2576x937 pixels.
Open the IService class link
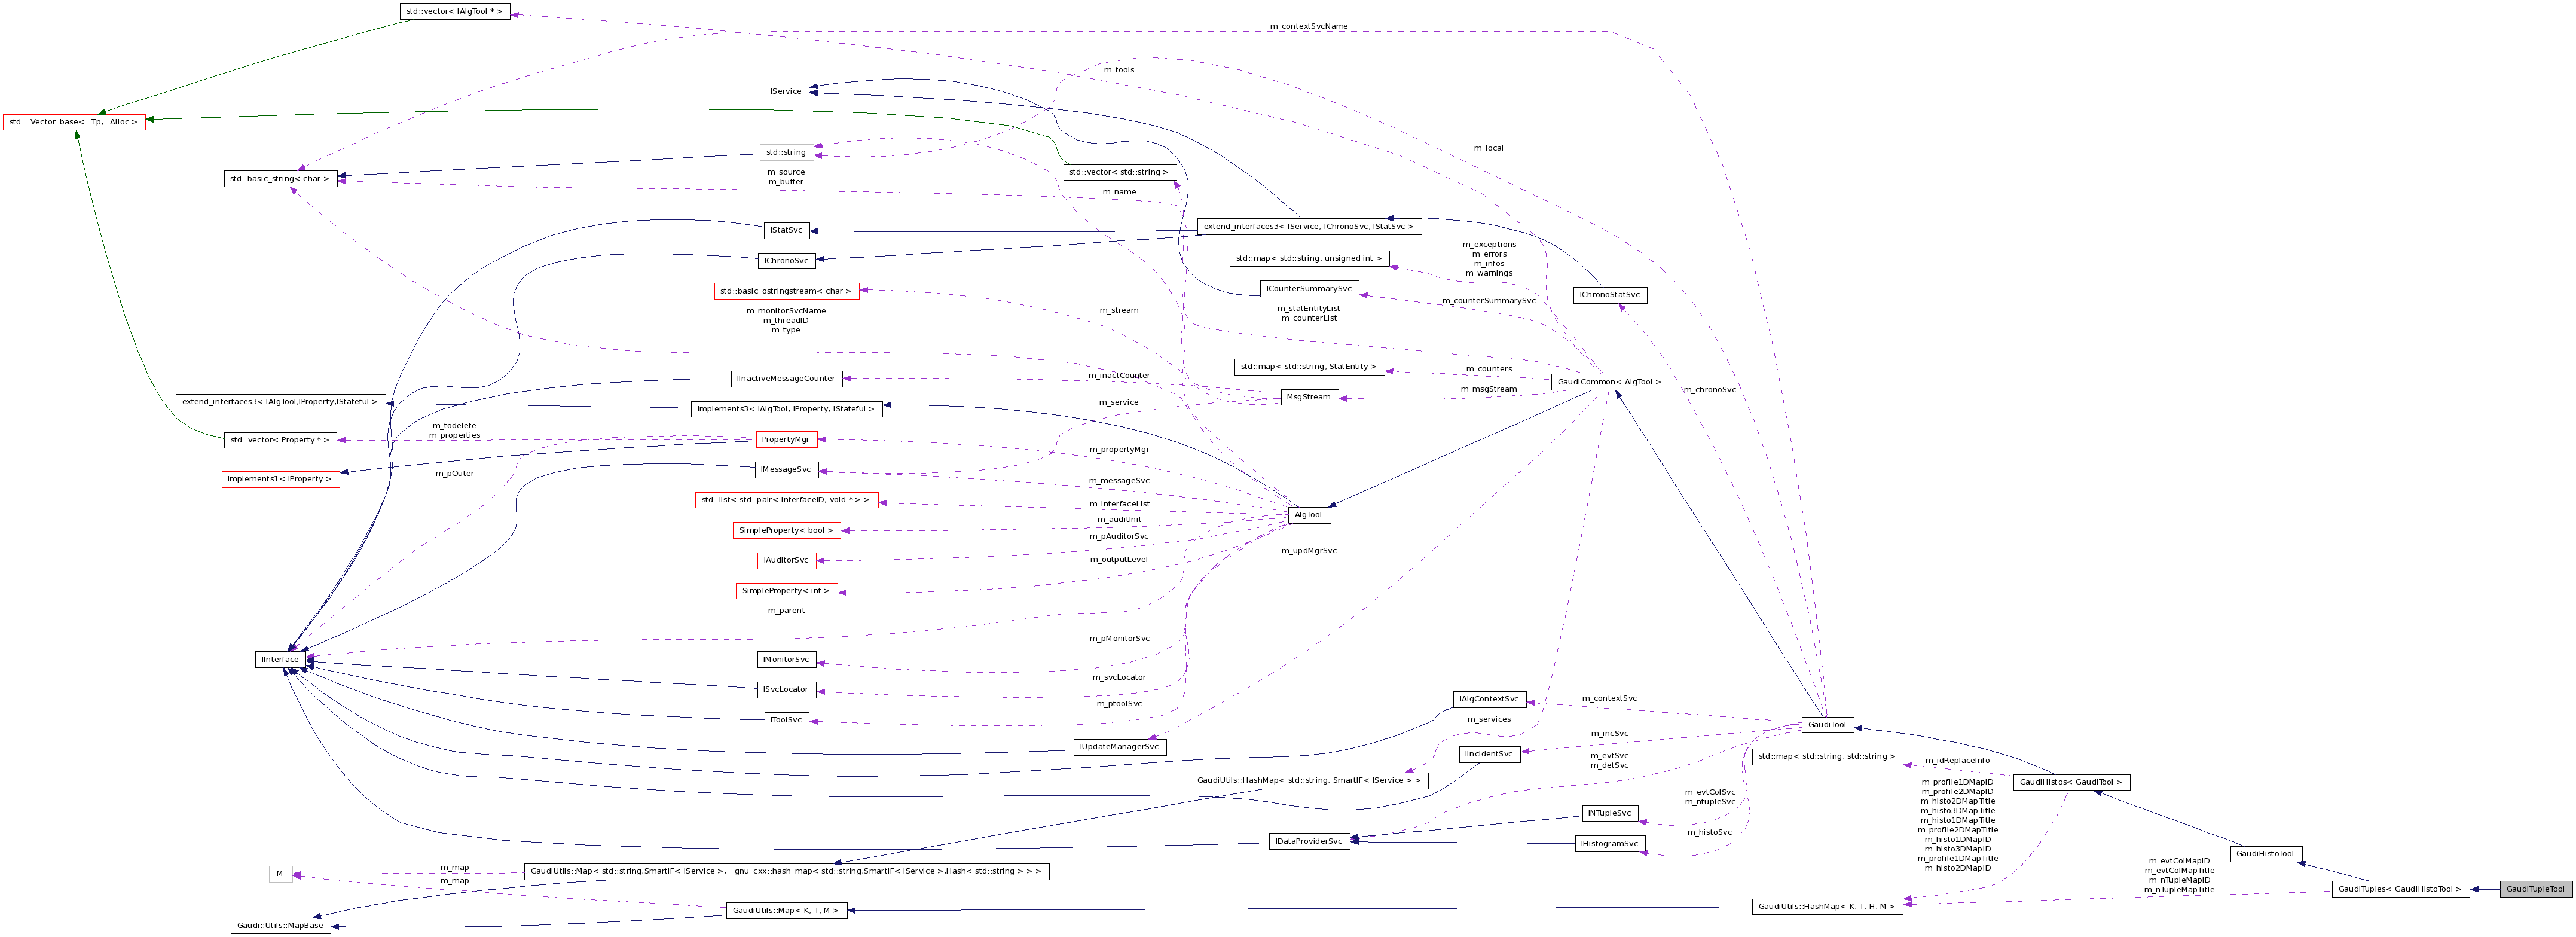(786, 91)
